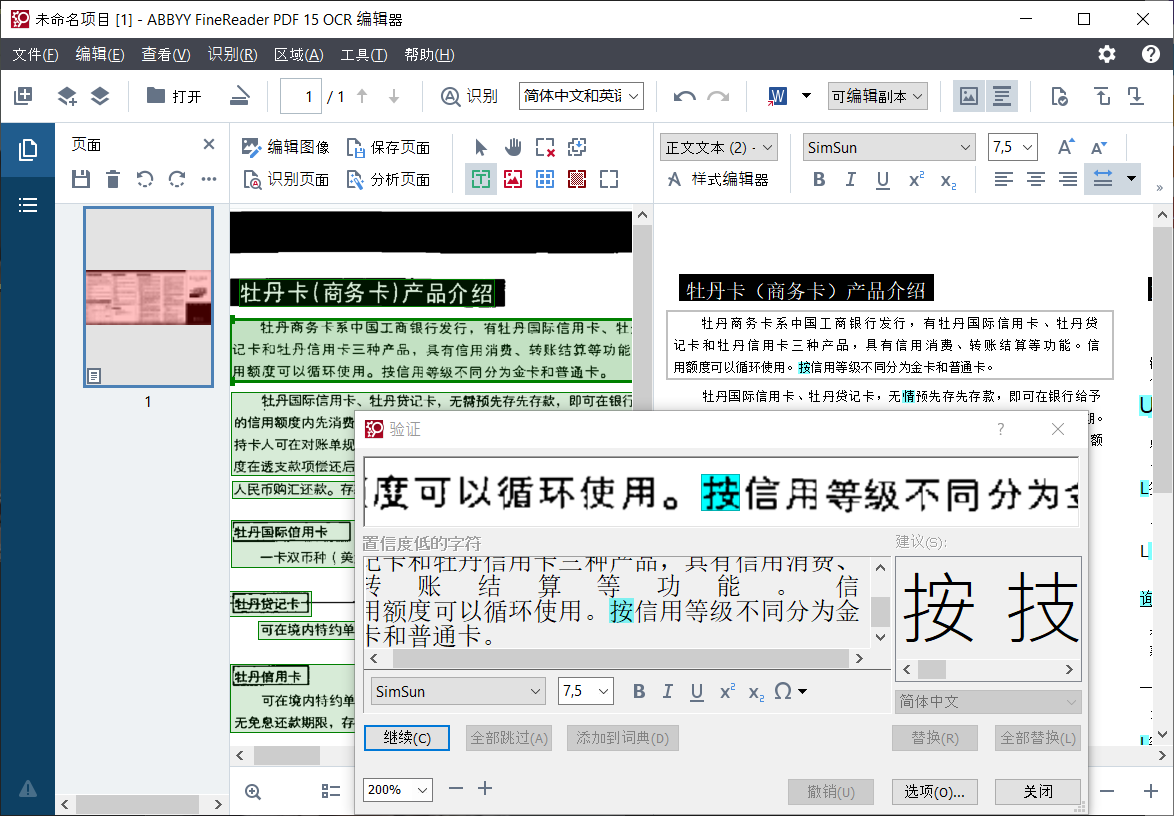The image size is (1174, 816).
Task: Open the 识别(R) menu
Action: point(232,54)
